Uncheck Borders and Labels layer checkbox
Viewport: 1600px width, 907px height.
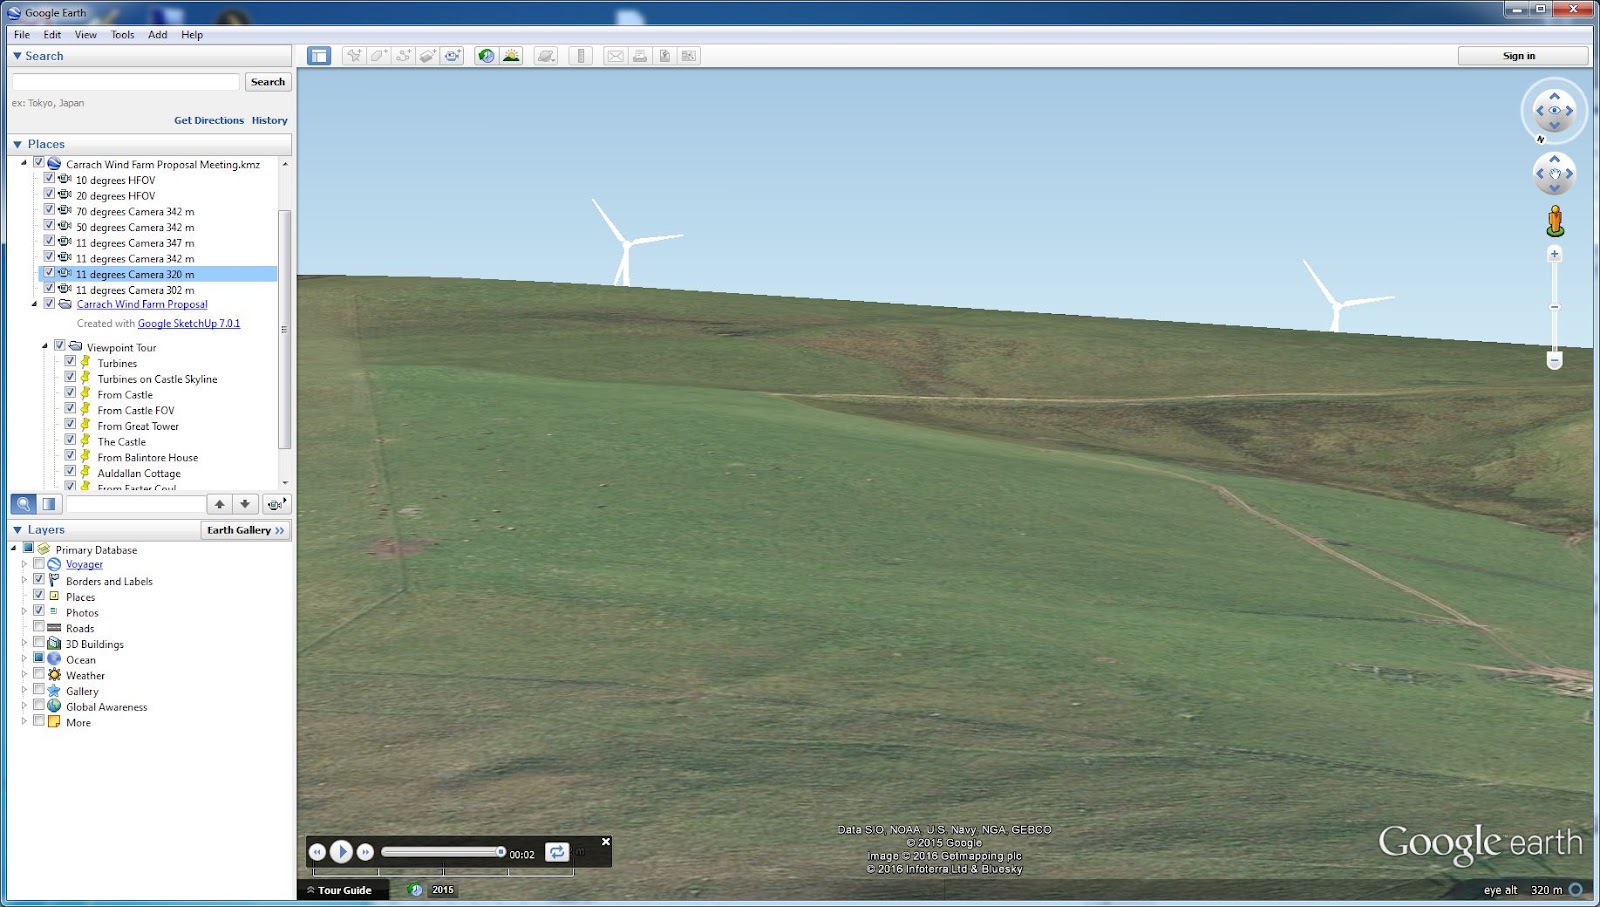coord(39,579)
